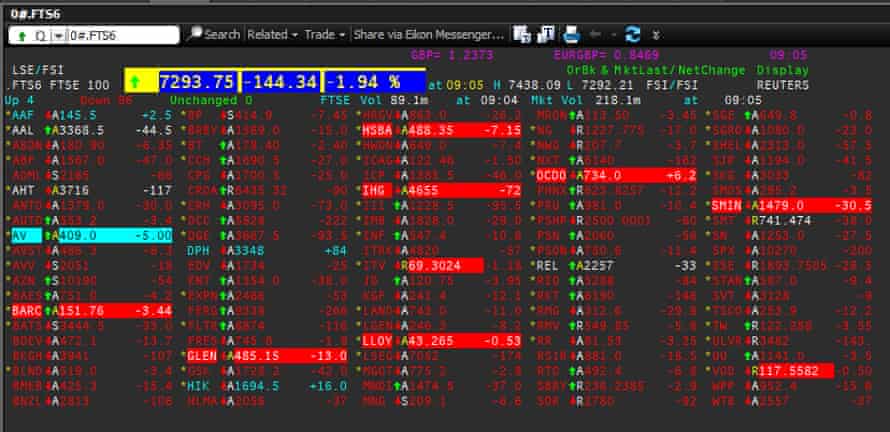890x432 pixels.
Task: Click the text template icon in the toolbar
Action: click(x=545, y=35)
